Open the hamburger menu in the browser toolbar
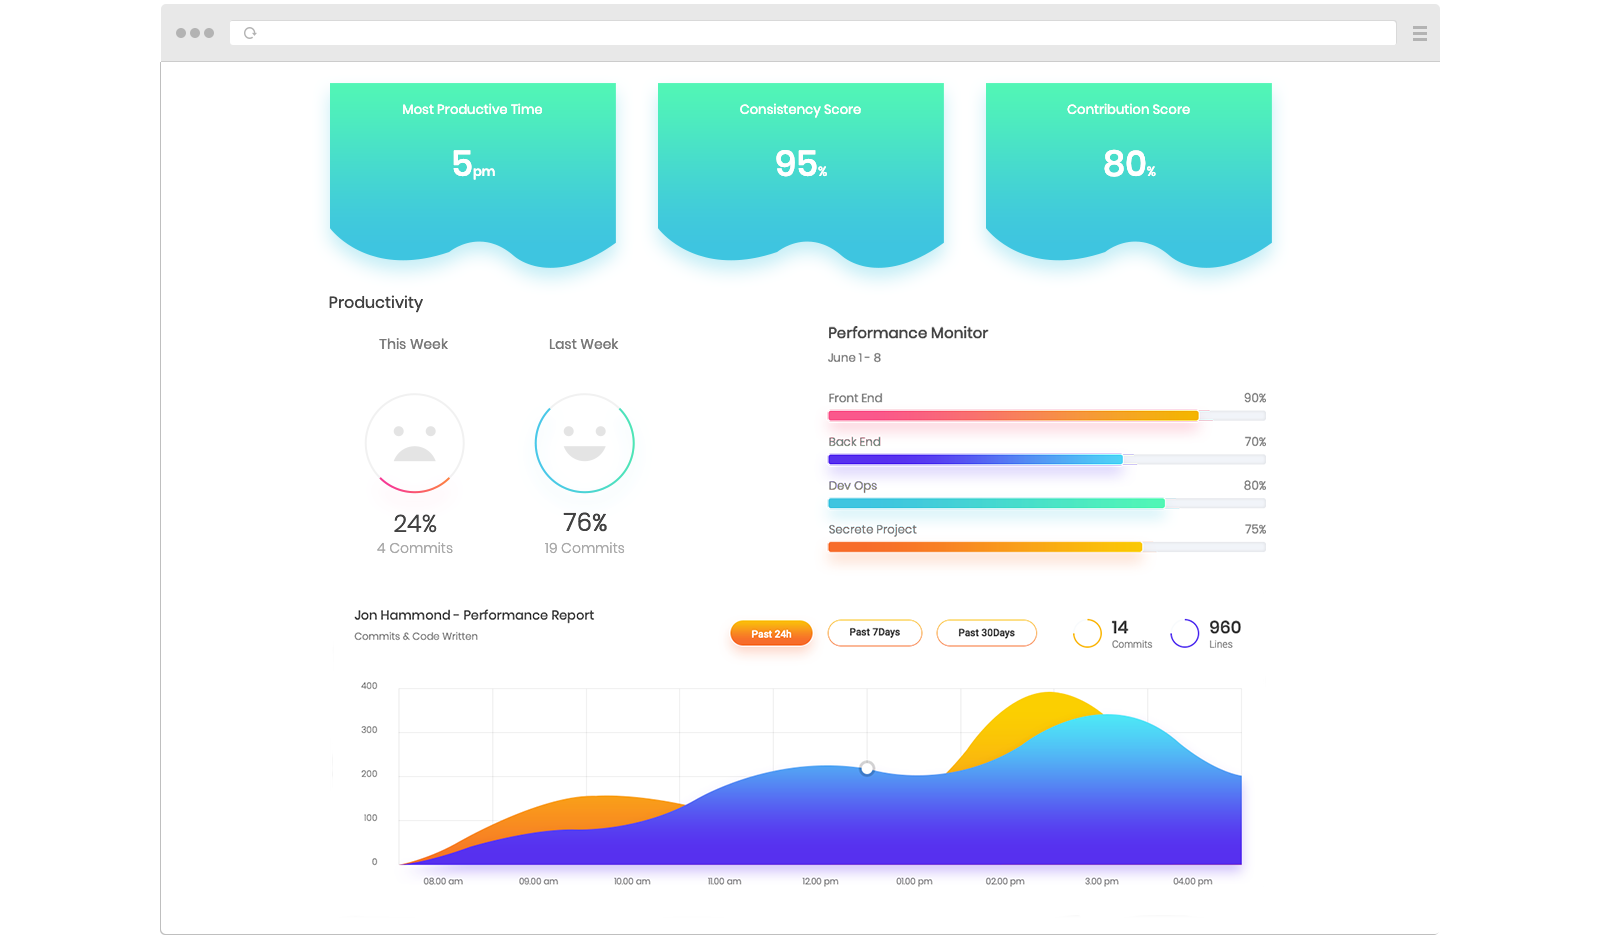Viewport: 1600px width, 938px height. 1419,33
